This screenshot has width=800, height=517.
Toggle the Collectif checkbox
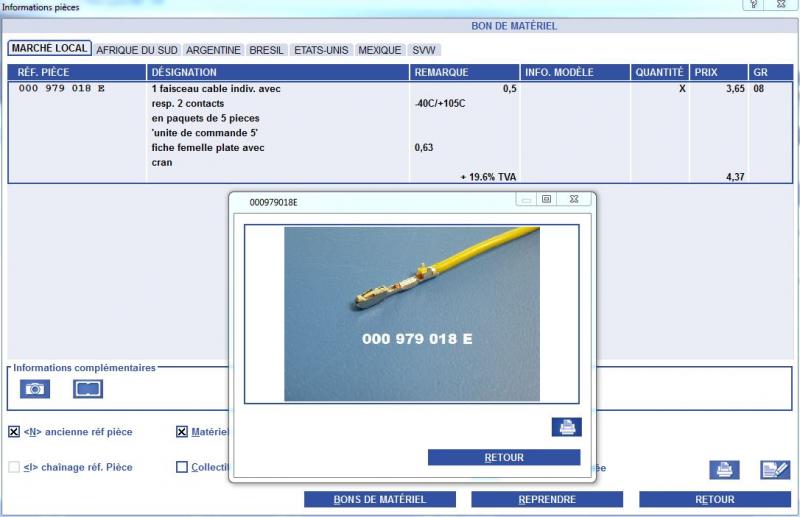click(x=182, y=467)
